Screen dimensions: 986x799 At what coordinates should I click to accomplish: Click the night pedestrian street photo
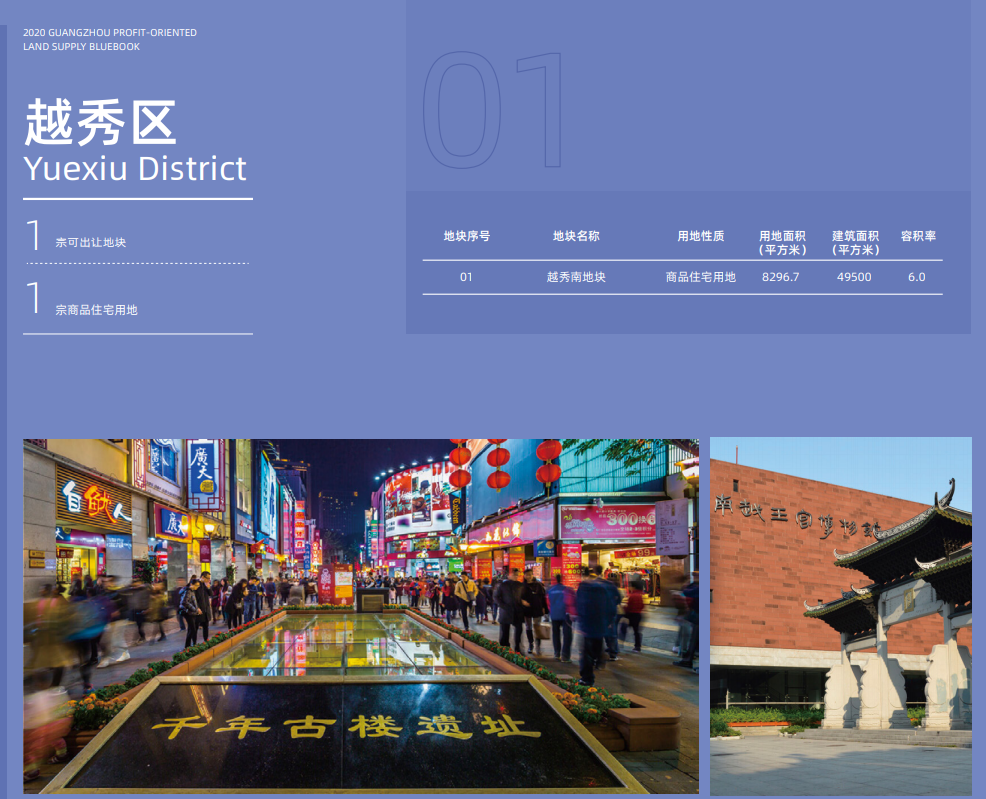(x=360, y=560)
